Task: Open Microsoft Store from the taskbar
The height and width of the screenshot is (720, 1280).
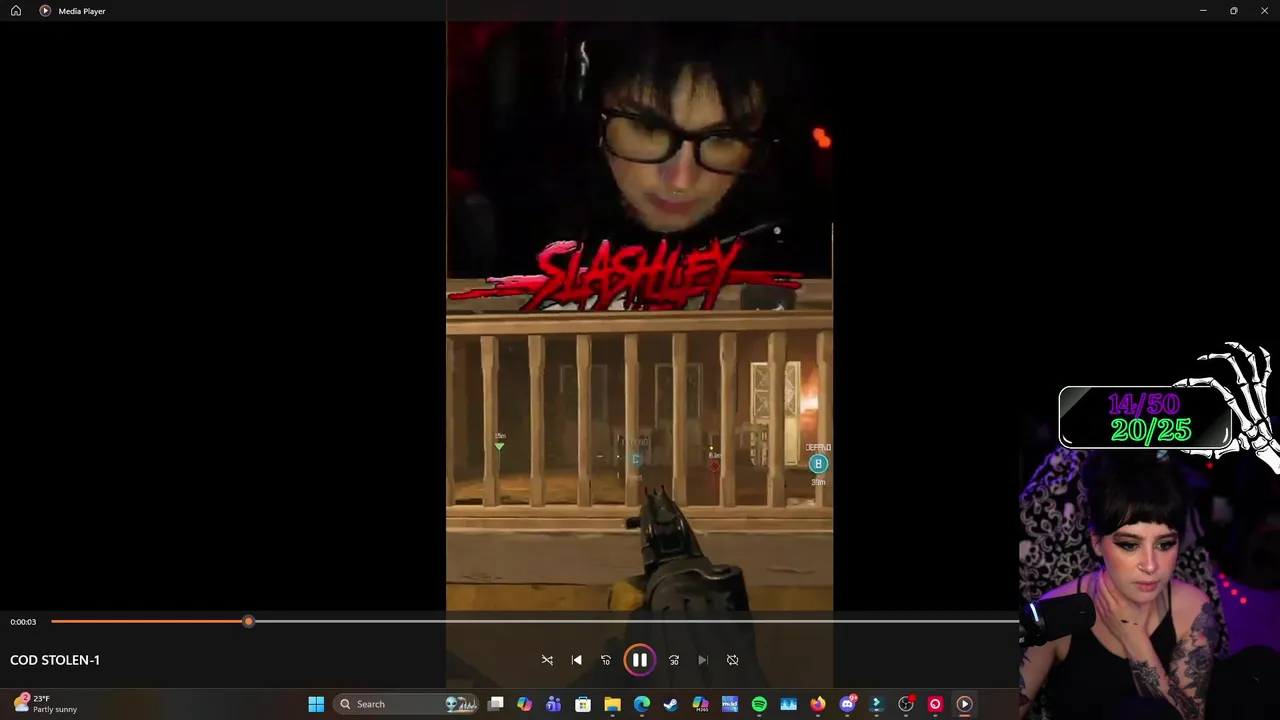Action: [x=583, y=704]
